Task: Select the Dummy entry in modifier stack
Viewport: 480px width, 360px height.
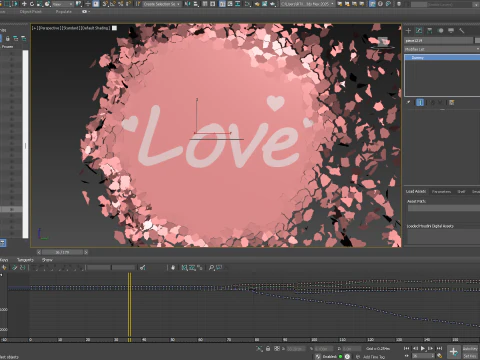Action: (x=442, y=58)
